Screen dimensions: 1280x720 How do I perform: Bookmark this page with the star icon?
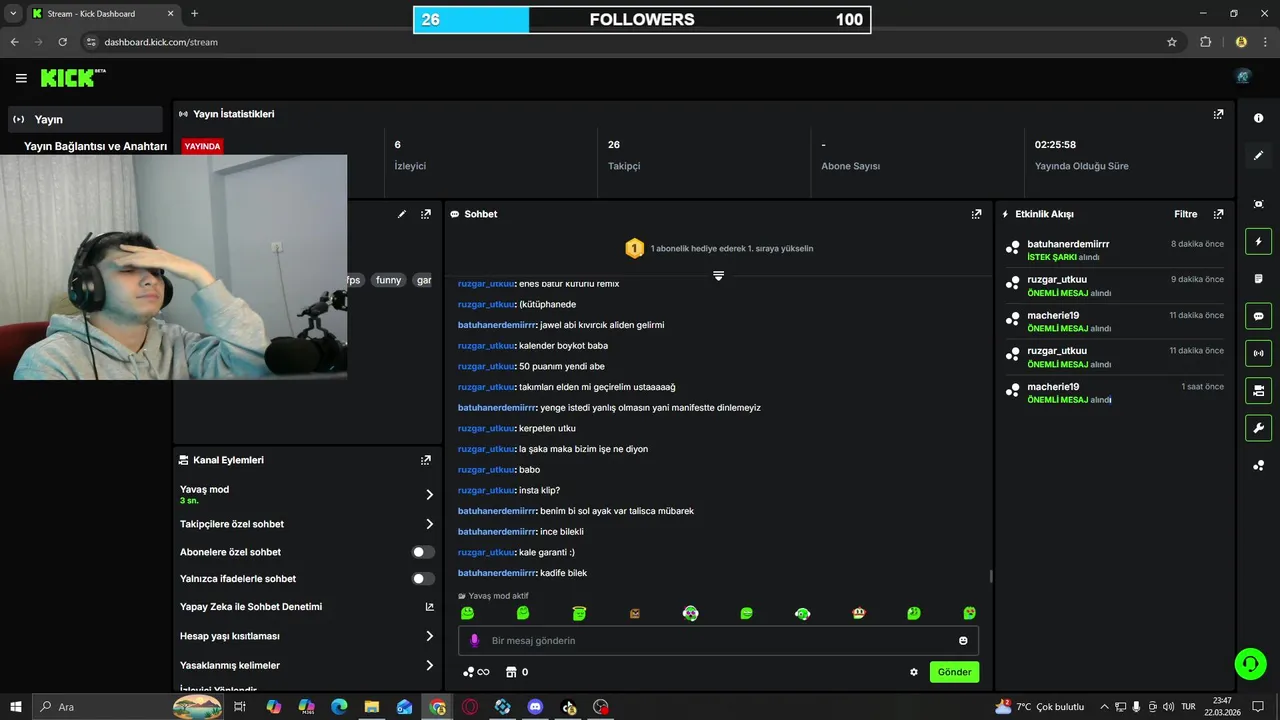(1172, 42)
